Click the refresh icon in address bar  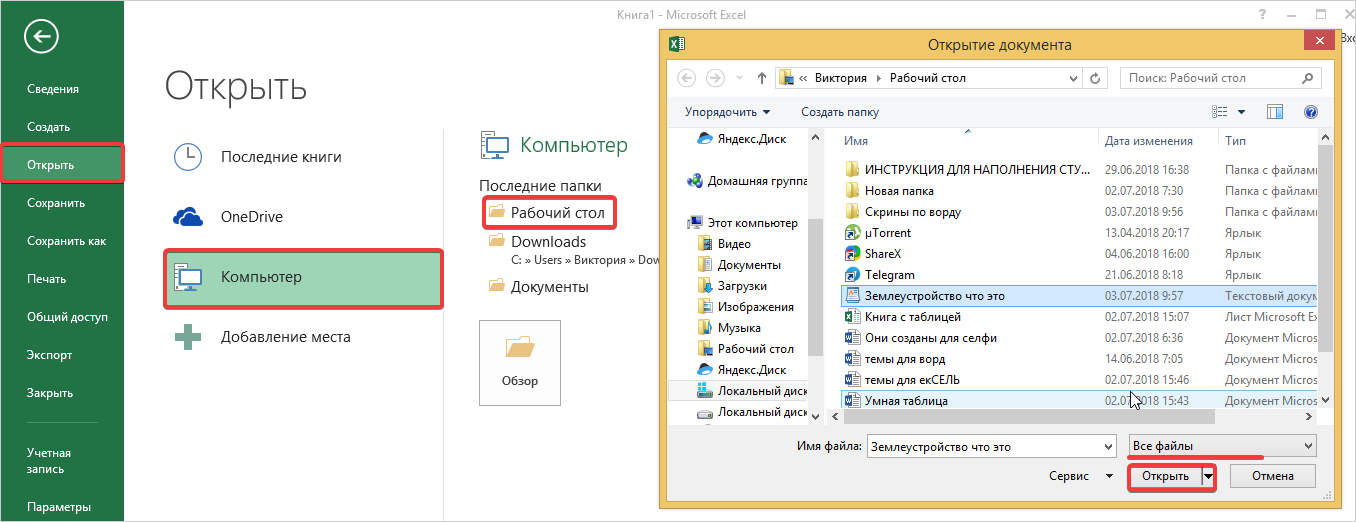point(1097,78)
